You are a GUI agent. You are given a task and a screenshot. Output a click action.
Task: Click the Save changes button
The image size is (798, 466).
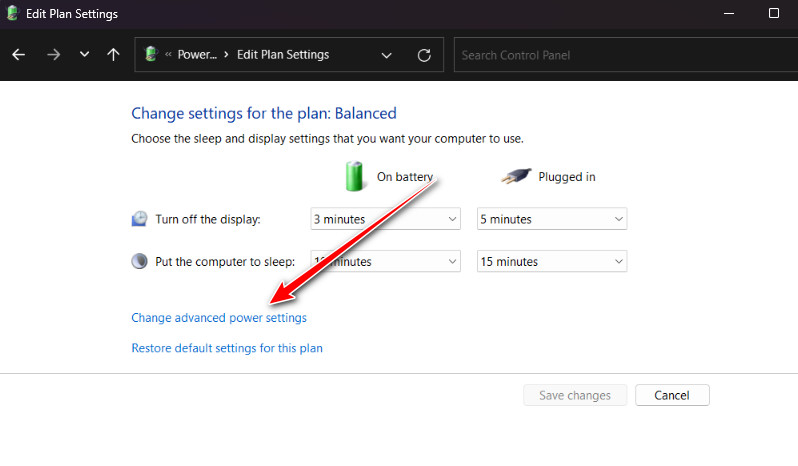coord(575,395)
